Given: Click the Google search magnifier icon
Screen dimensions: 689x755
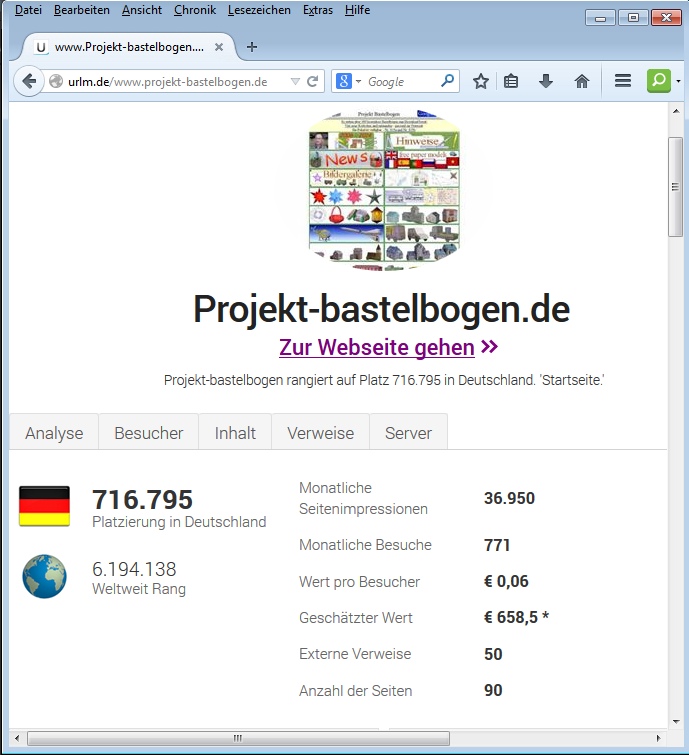Looking at the screenshot, I should [447, 81].
